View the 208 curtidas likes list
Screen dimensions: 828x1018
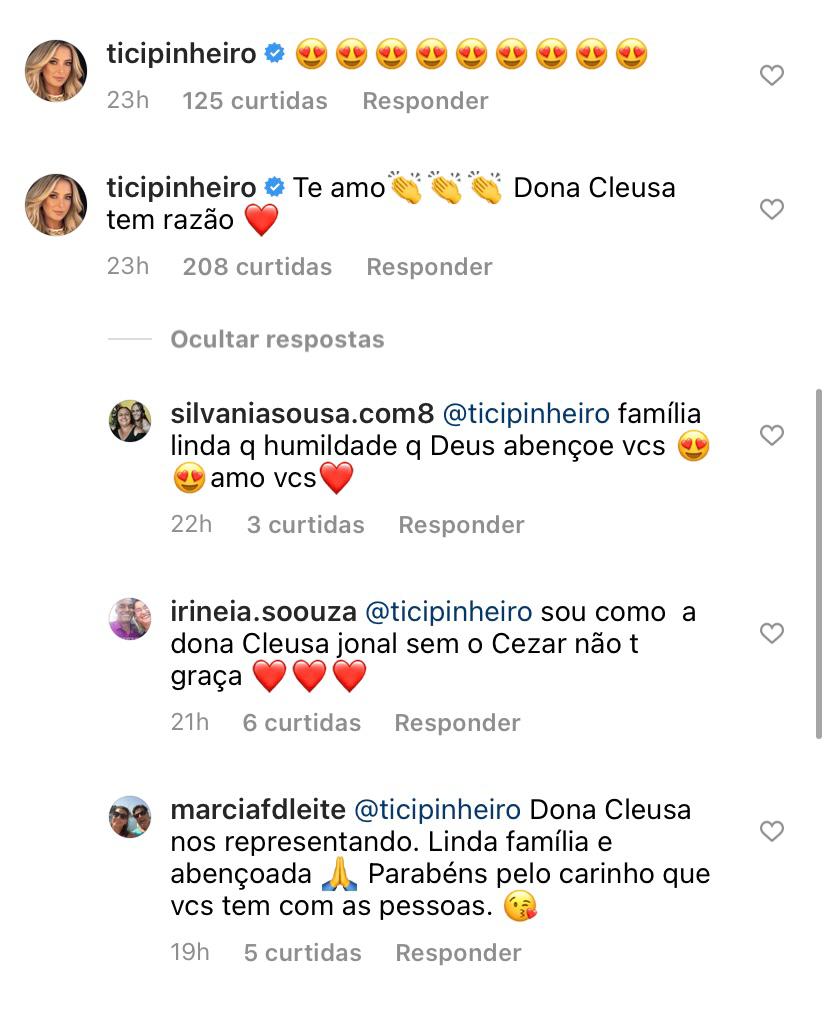pos(257,267)
